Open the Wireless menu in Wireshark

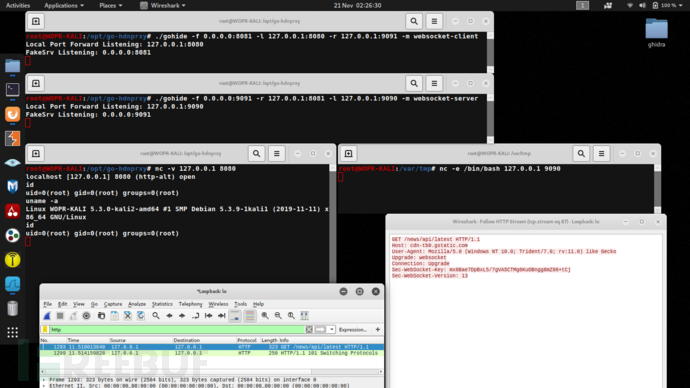coord(218,304)
